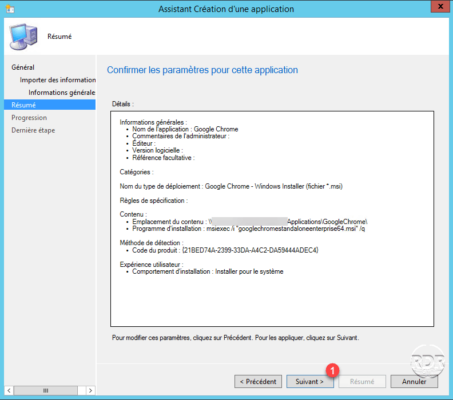Click the 'Commentaires de l'administrateur' line
The height and width of the screenshot is (400, 453).
pos(181,136)
